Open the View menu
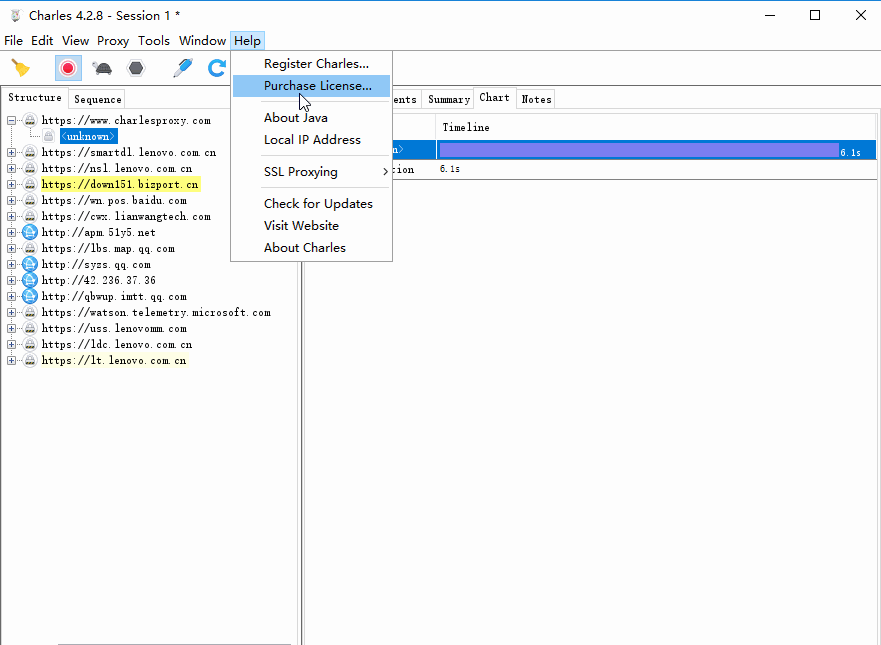The height and width of the screenshot is (645, 881). click(75, 40)
